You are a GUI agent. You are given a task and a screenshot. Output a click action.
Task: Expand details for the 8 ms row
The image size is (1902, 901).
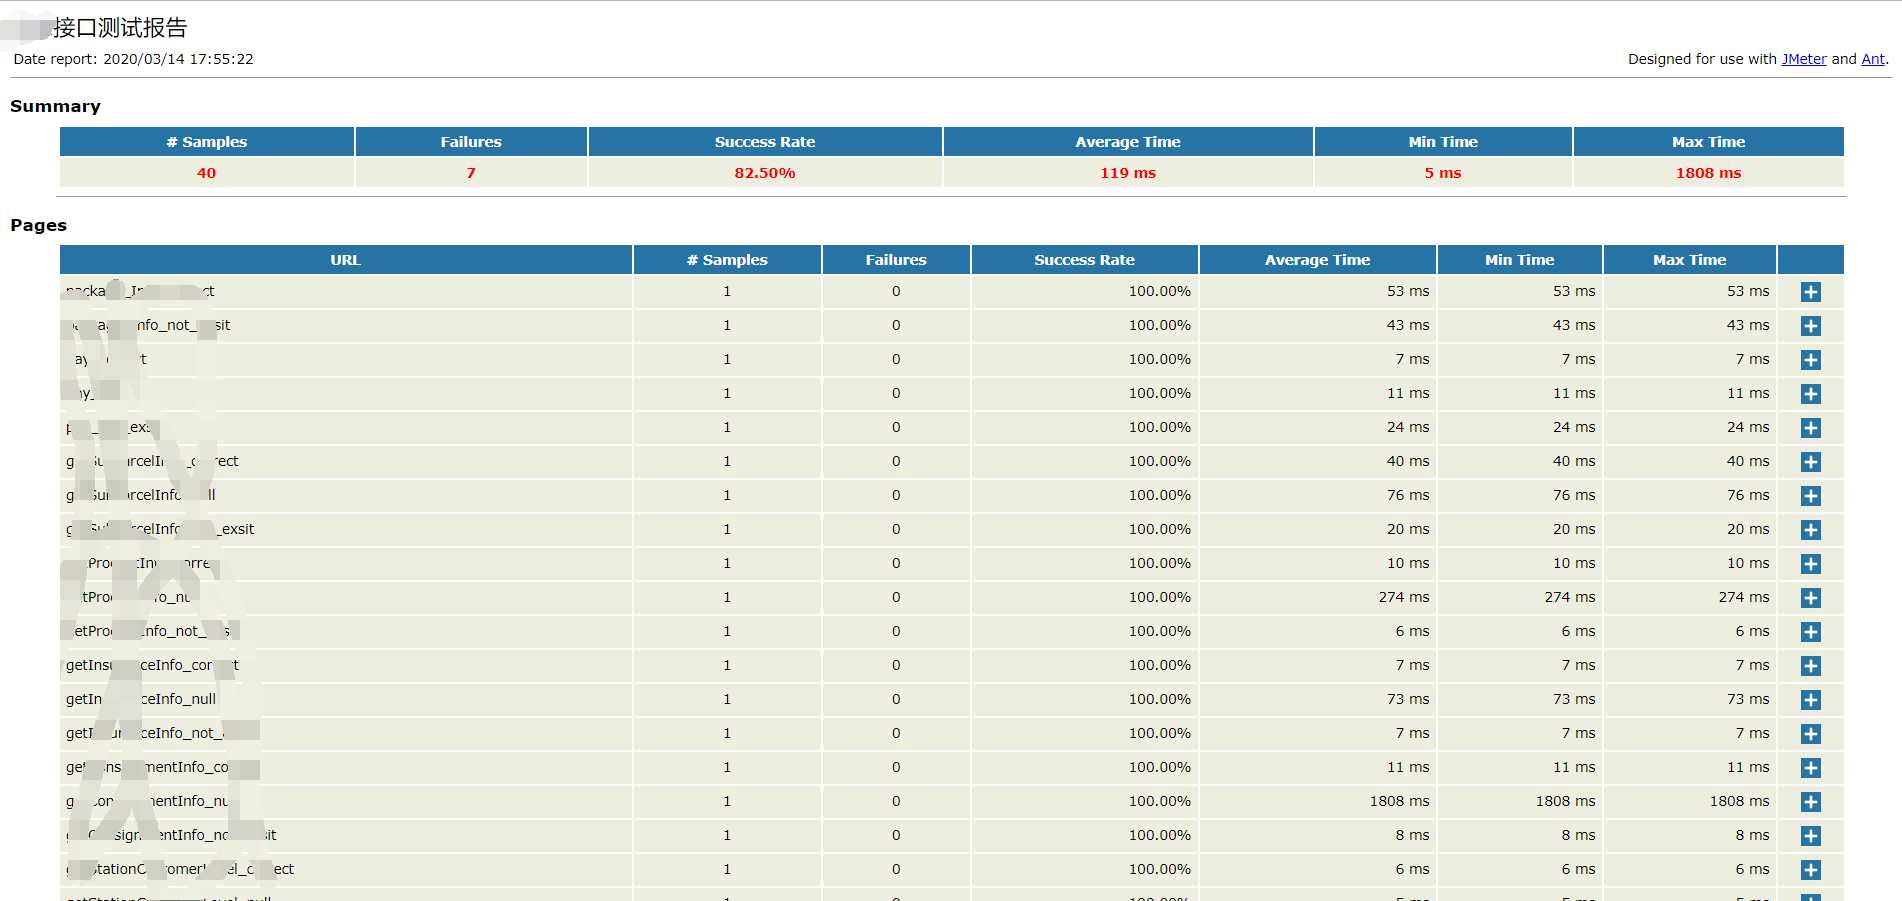[1811, 836]
